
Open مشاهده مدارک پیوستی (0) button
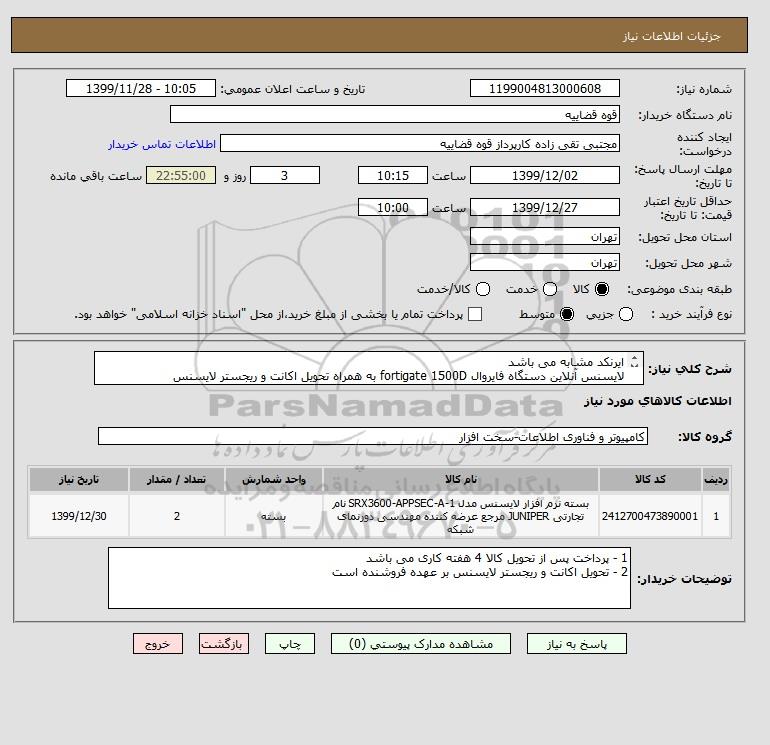[421, 643]
